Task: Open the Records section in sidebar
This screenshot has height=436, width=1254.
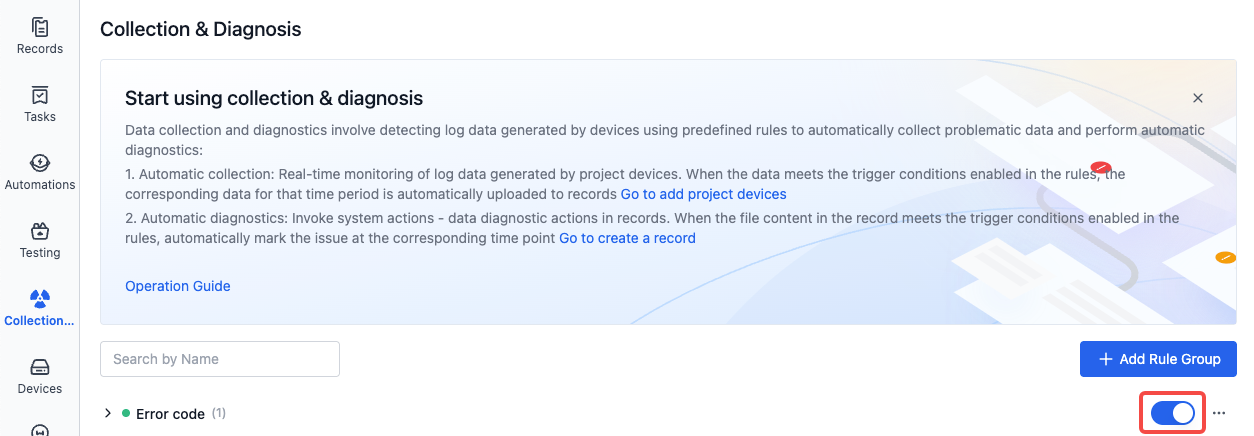Action: [x=40, y=36]
